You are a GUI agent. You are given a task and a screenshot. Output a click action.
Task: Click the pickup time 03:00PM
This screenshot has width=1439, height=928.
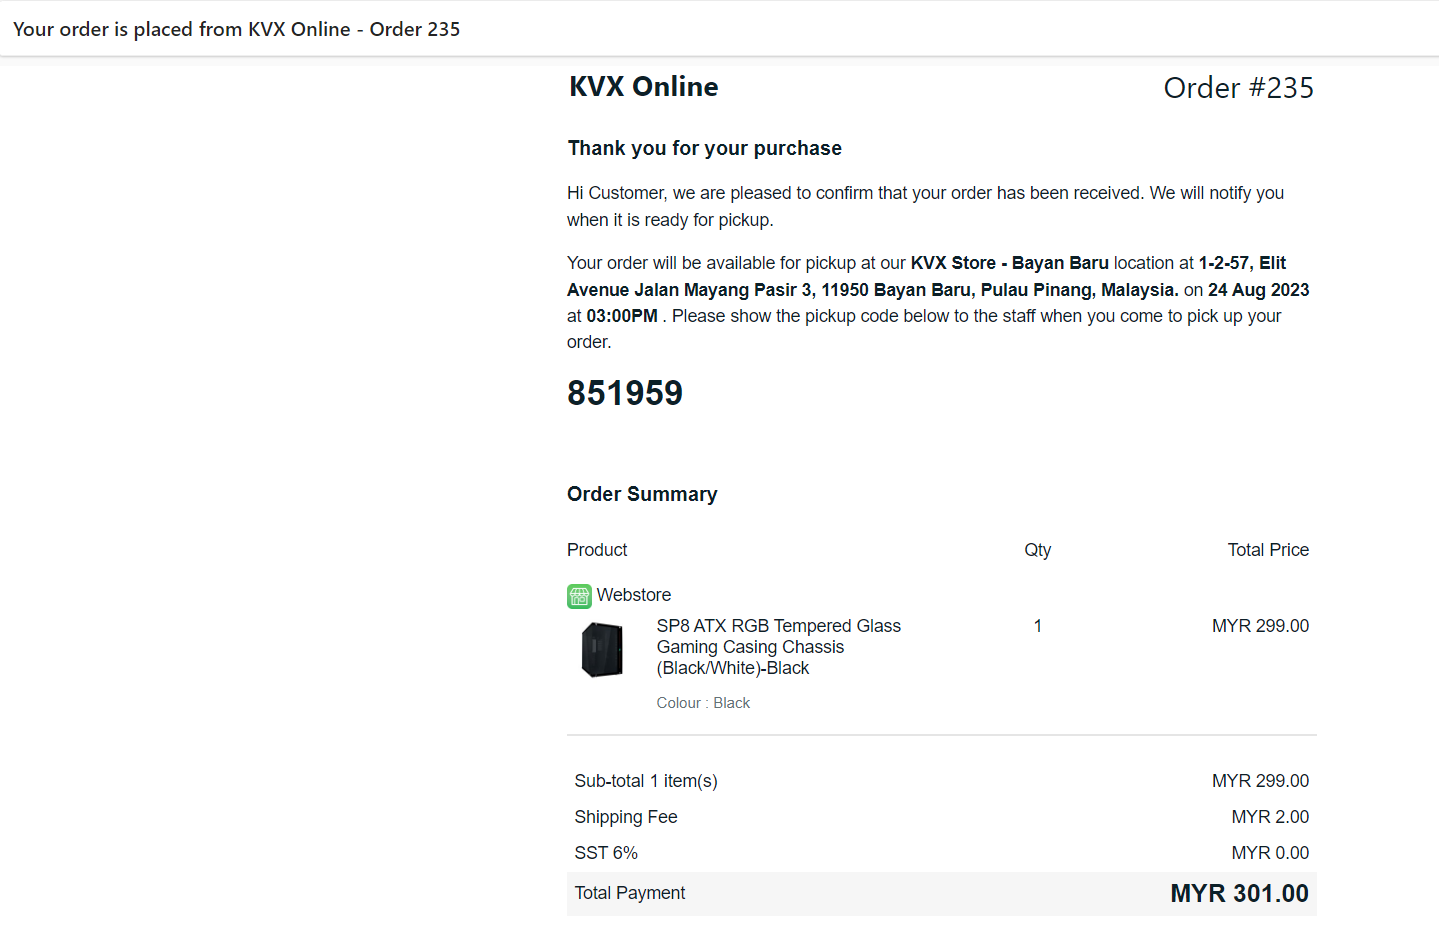pos(621,316)
